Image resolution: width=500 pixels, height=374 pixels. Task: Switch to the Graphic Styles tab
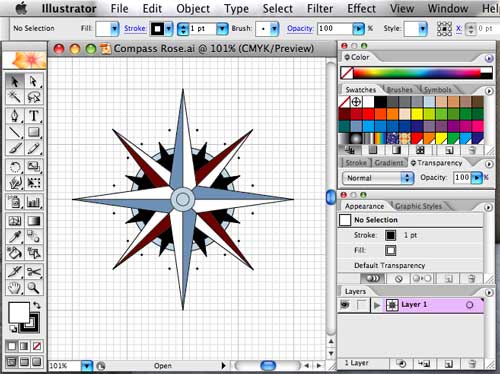[x=419, y=206]
